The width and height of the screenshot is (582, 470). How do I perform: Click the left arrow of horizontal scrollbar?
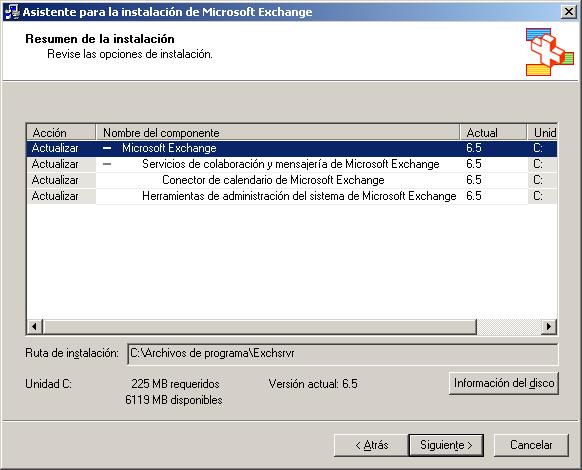click(35, 327)
